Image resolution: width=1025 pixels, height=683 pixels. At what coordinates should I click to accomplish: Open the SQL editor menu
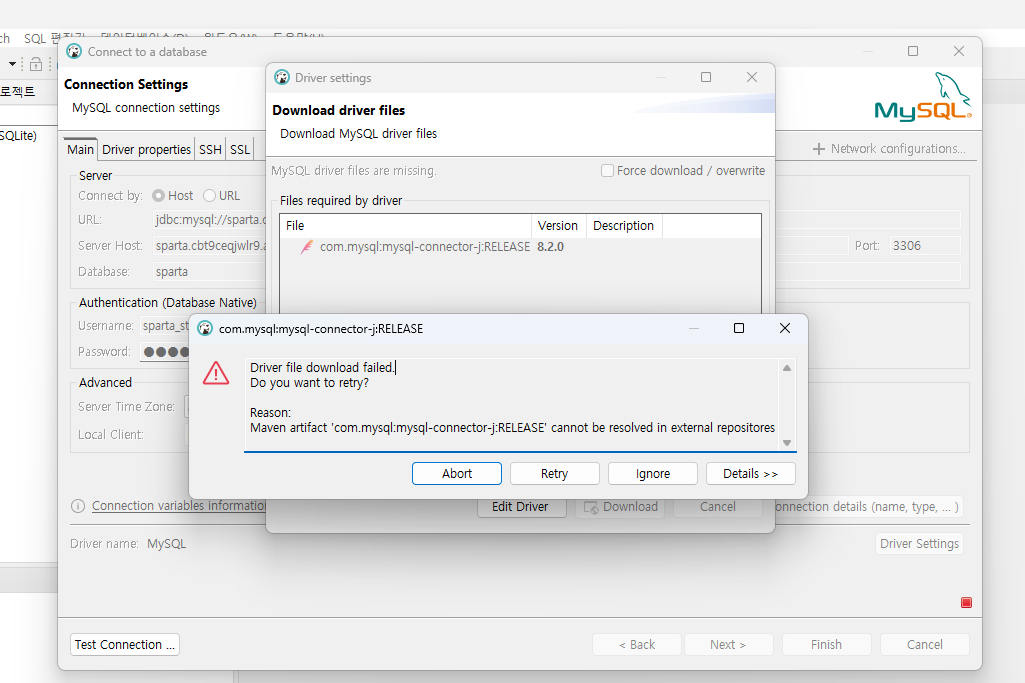pos(54,37)
